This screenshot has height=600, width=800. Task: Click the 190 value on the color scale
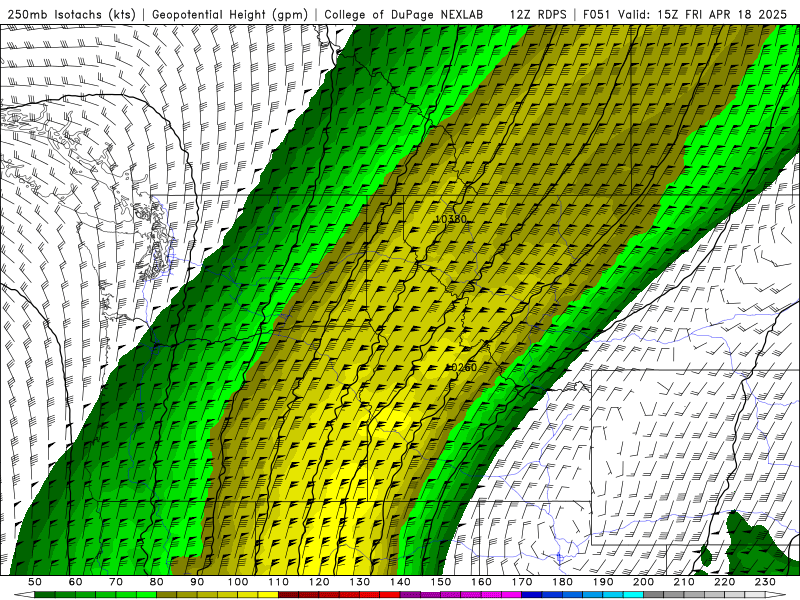603,582
